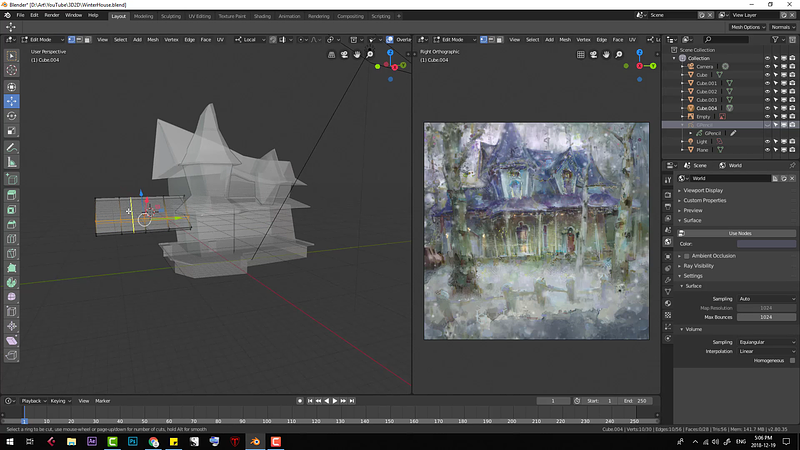Viewport: 800px width, 450px height.
Task: Open the Interpolation Linear dropdown
Action: click(x=766, y=352)
